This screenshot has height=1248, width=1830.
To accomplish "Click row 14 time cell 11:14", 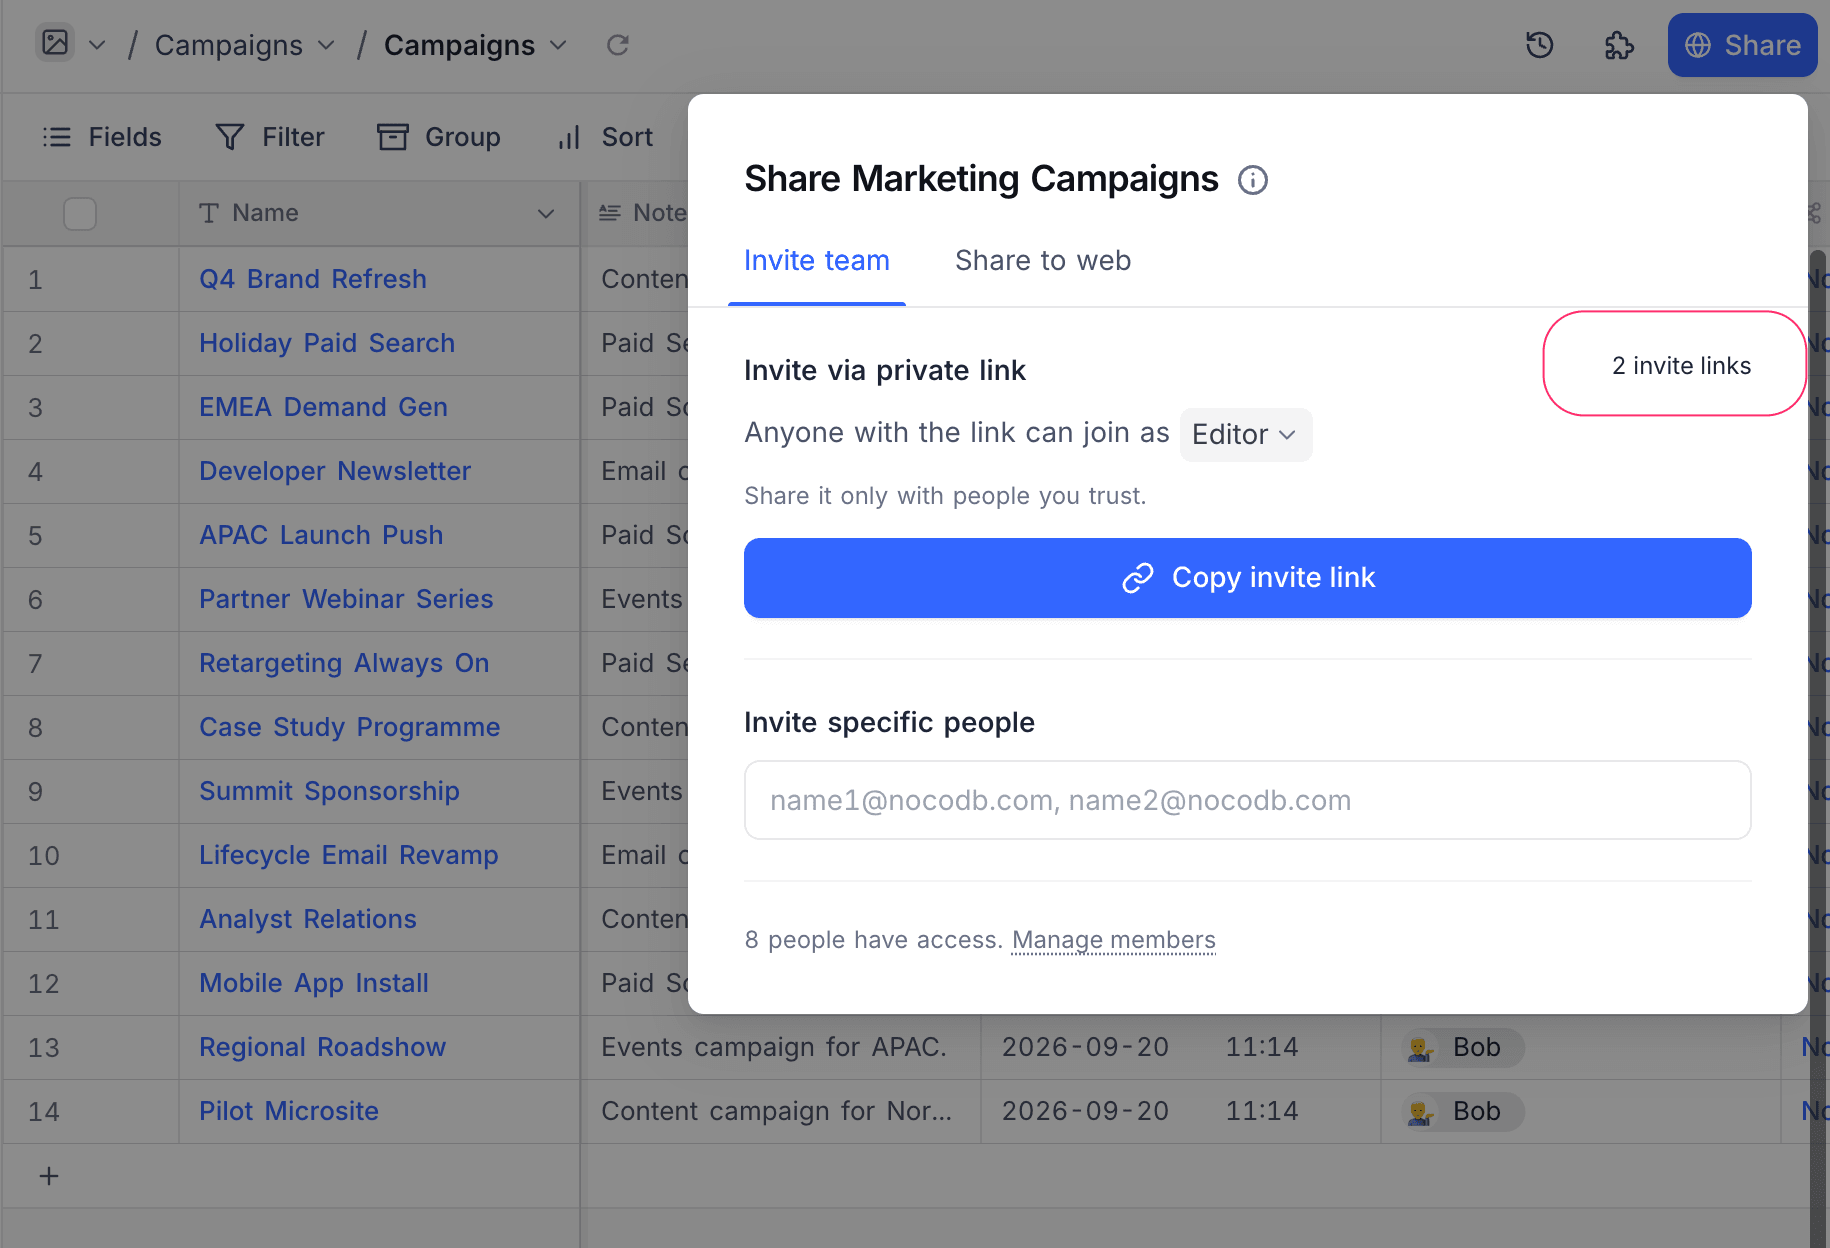I will pos(1262,1111).
